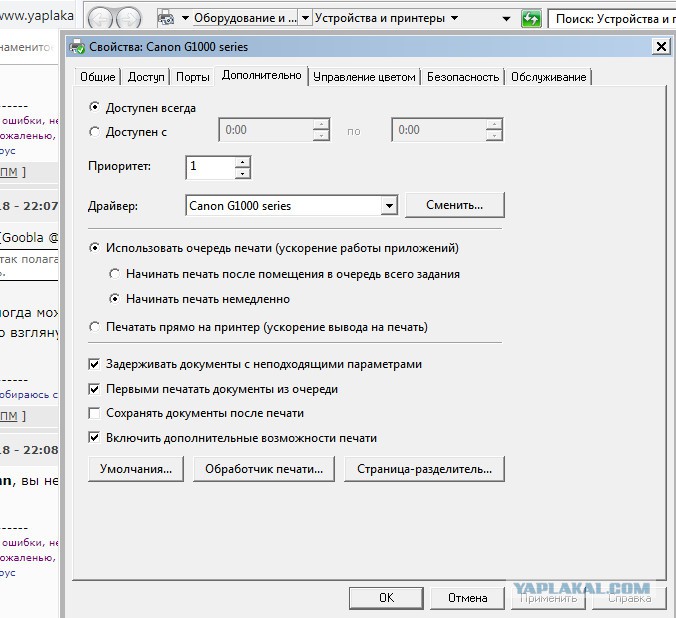Open the Дополнительно tab
Viewport: 676px width, 618px height.
pos(261,75)
